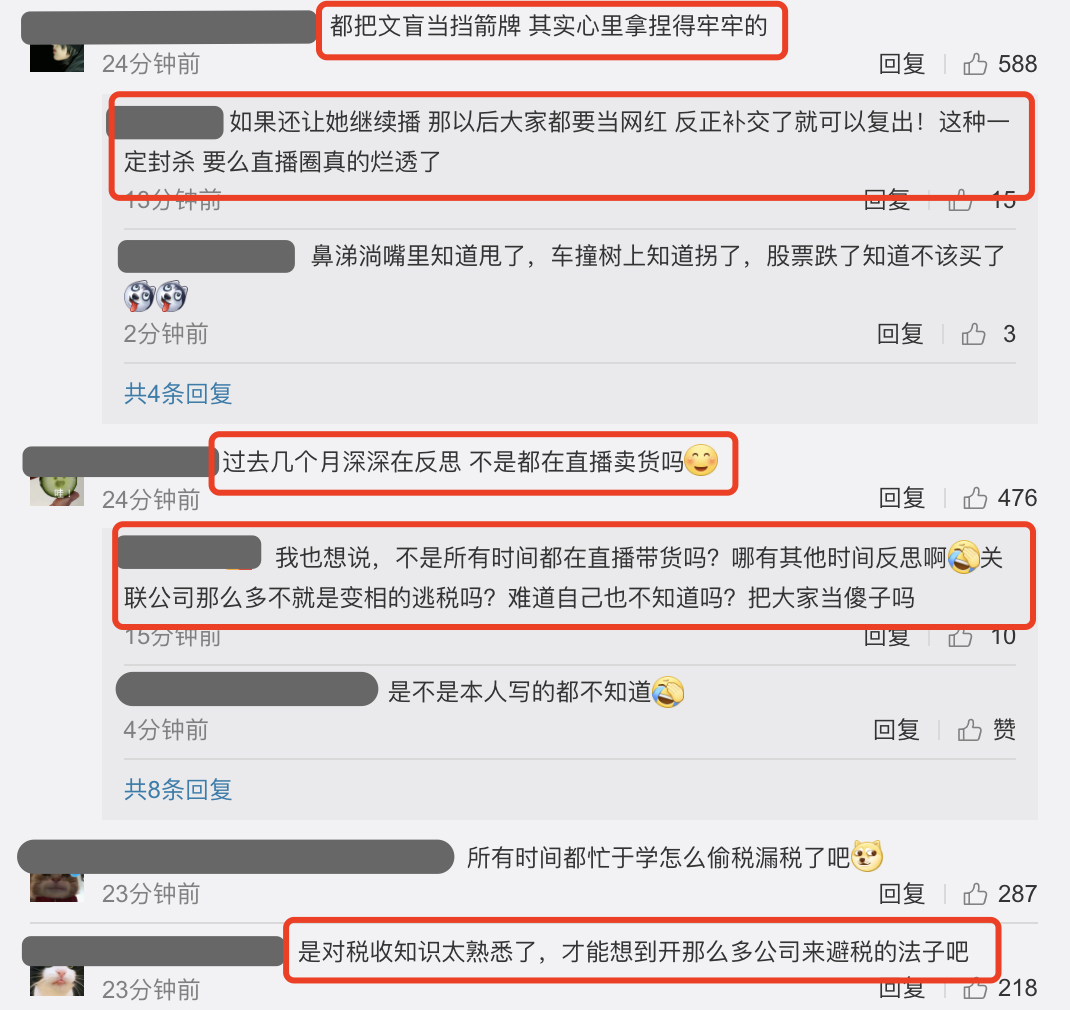The image size is (1070, 1010).
Task: Open avatar of 过去几个月 commenter
Action: coord(57,491)
